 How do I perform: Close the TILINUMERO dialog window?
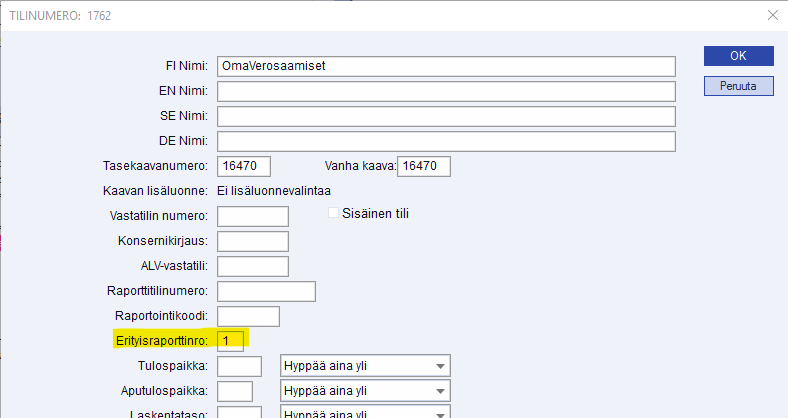(771, 15)
